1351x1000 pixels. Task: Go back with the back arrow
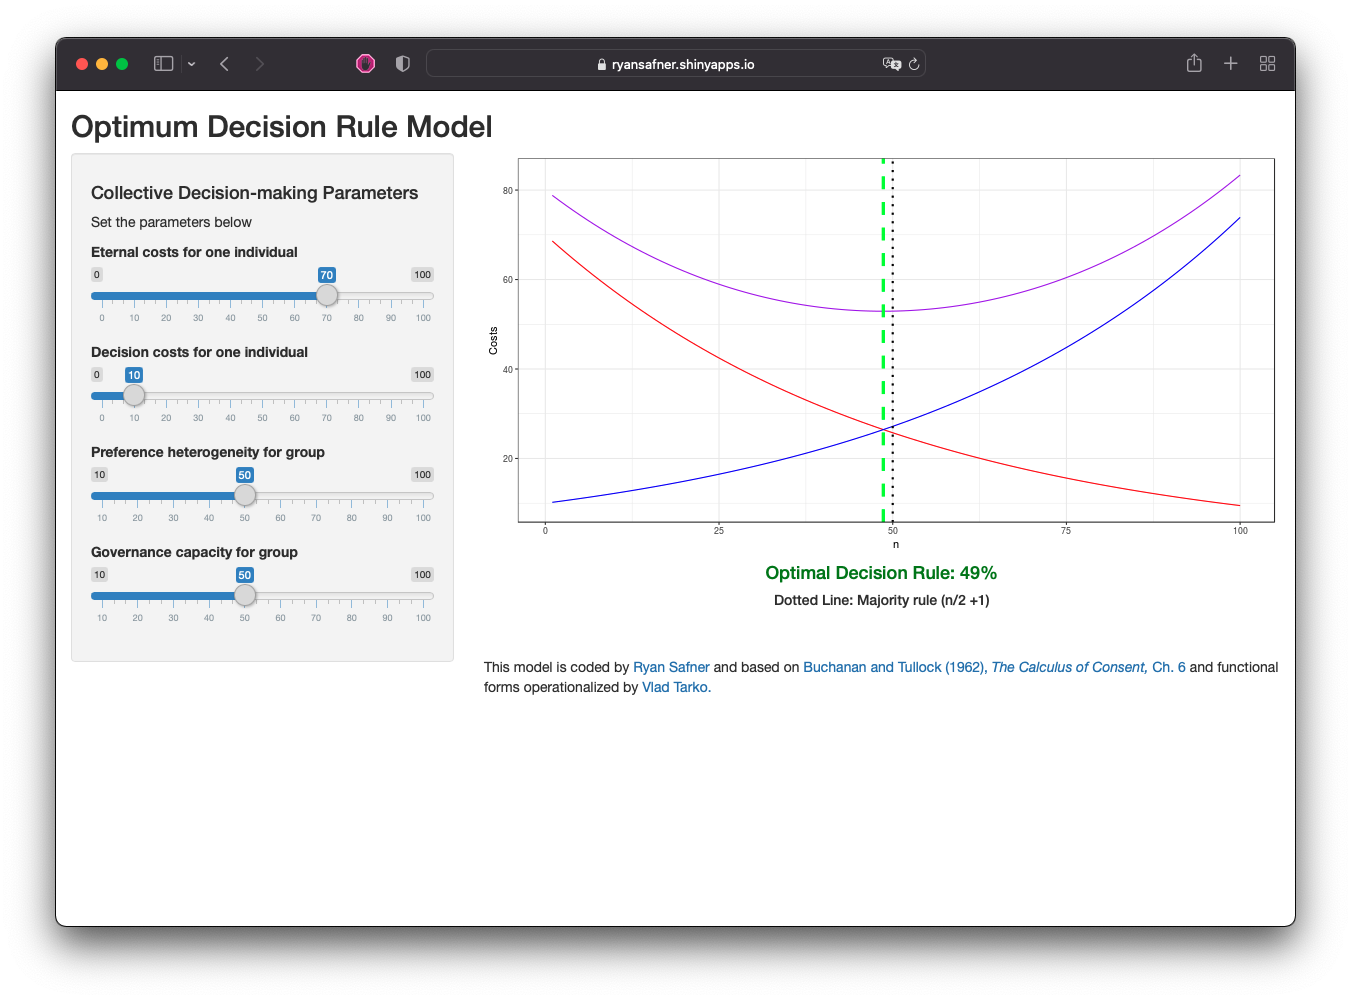[x=225, y=64]
